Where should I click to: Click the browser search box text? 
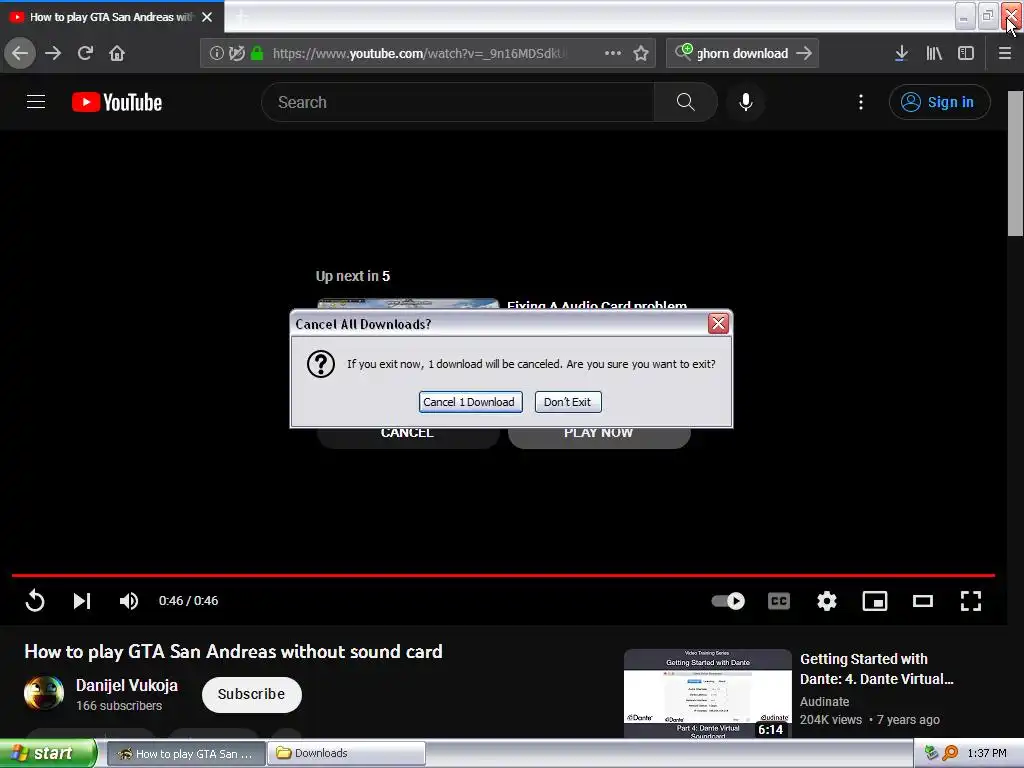(x=742, y=54)
